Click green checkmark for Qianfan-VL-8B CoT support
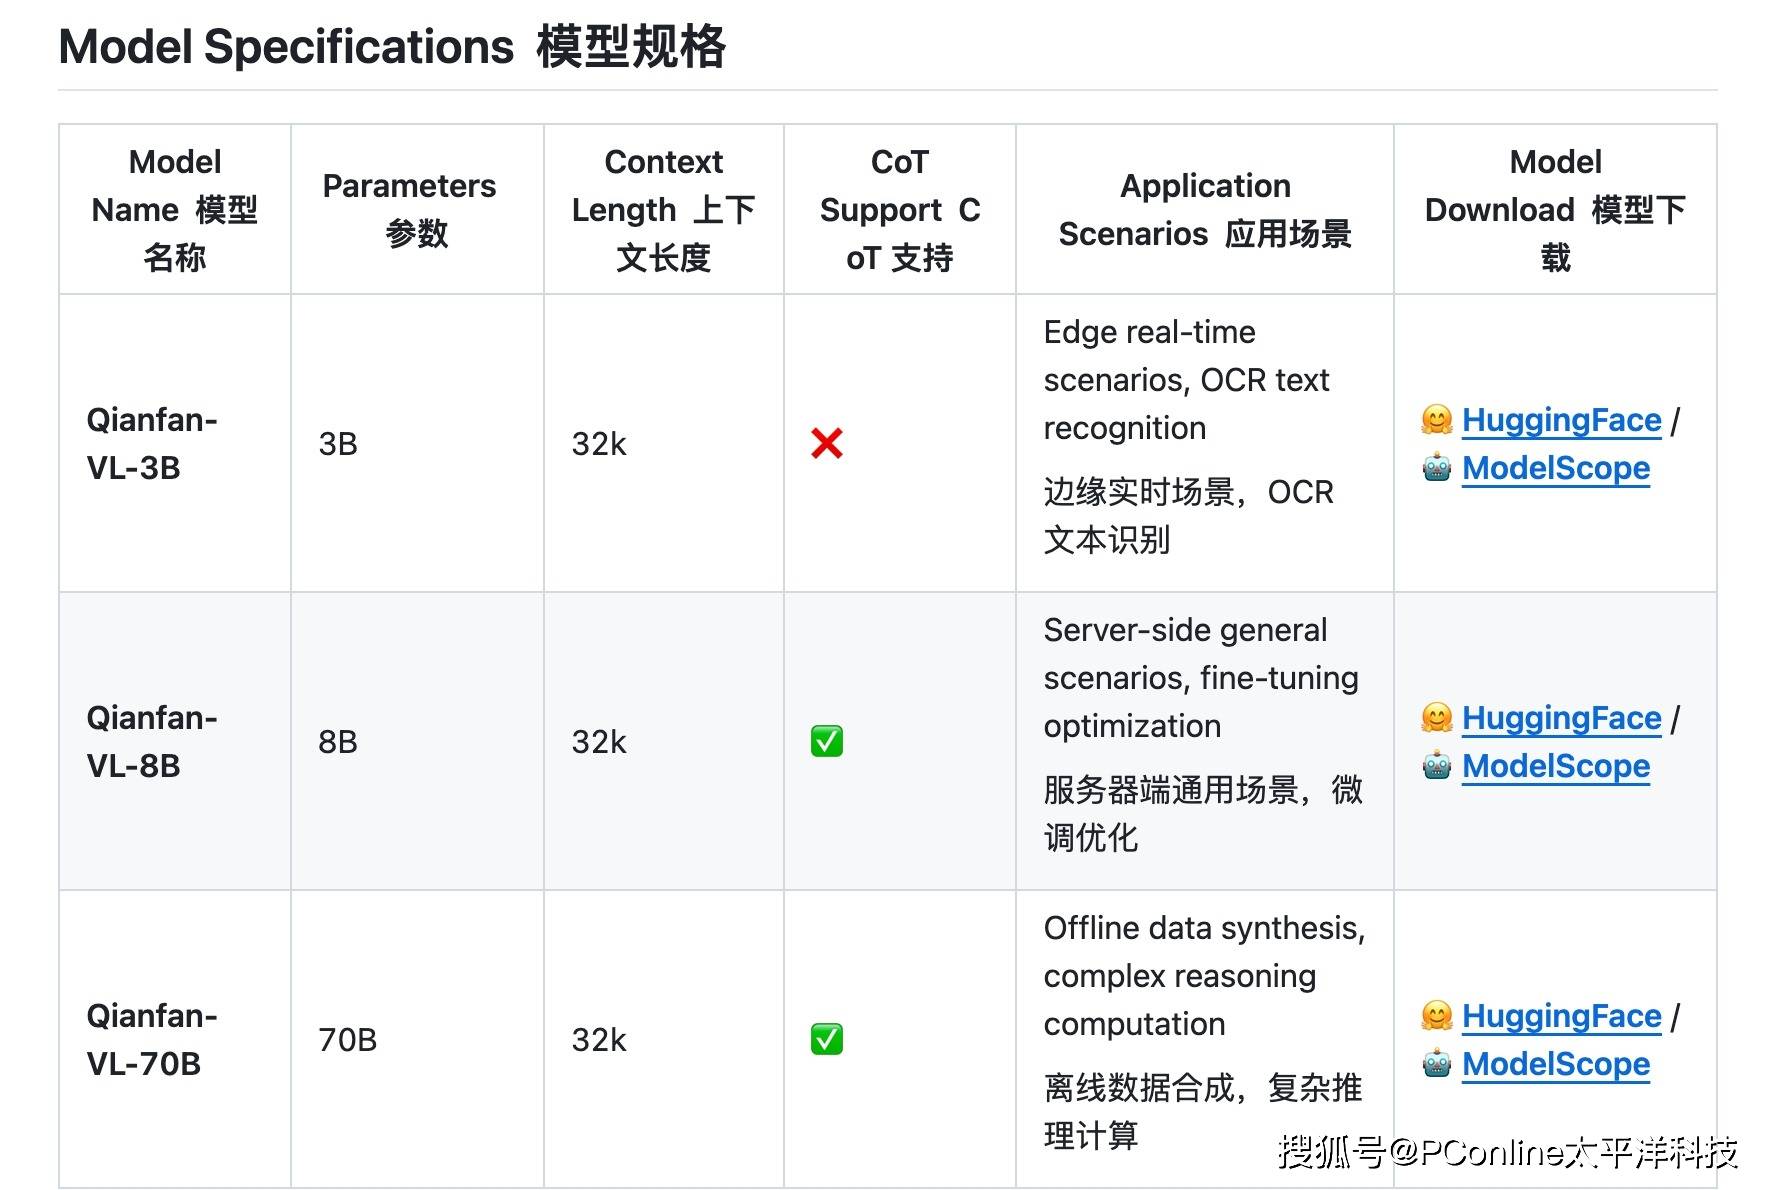The height and width of the screenshot is (1190, 1782). tap(826, 741)
